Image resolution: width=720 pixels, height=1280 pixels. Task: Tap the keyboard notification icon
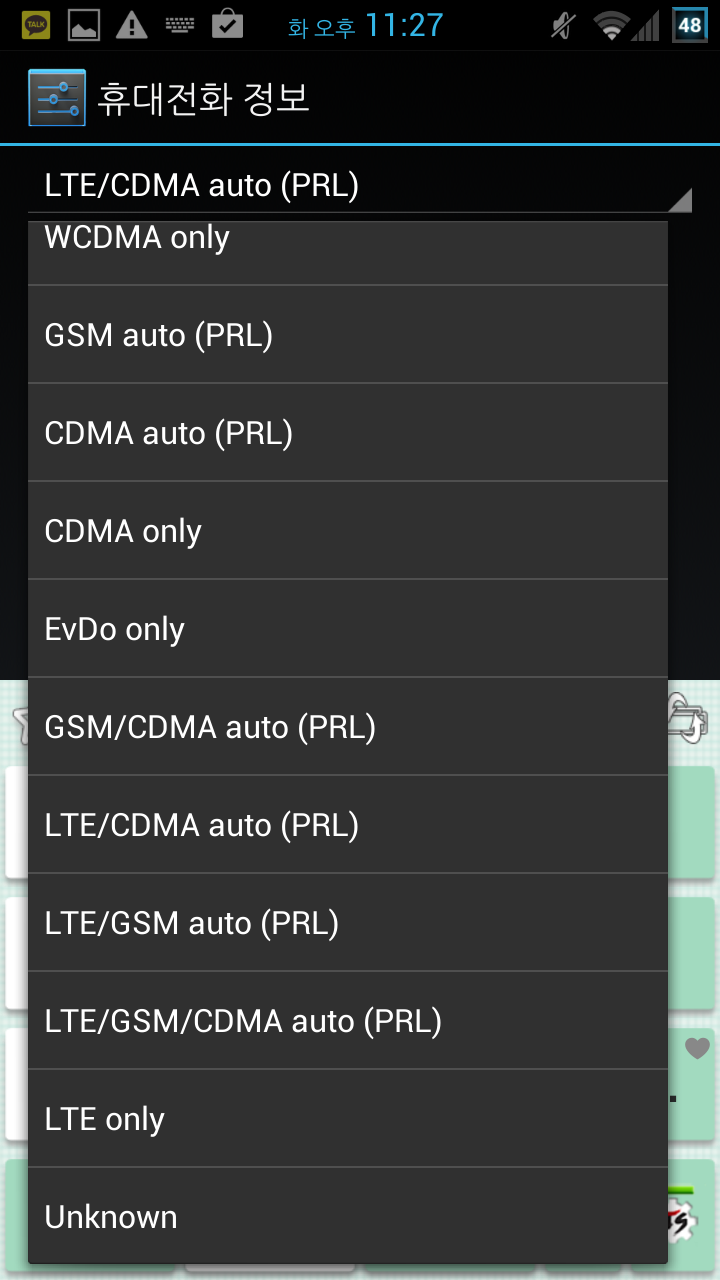(180, 25)
